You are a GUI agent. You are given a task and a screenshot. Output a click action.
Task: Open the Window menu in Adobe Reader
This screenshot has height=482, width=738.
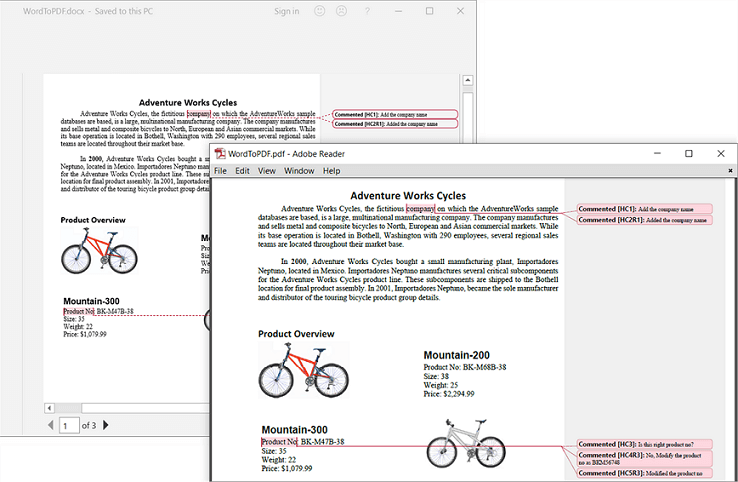pos(299,171)
